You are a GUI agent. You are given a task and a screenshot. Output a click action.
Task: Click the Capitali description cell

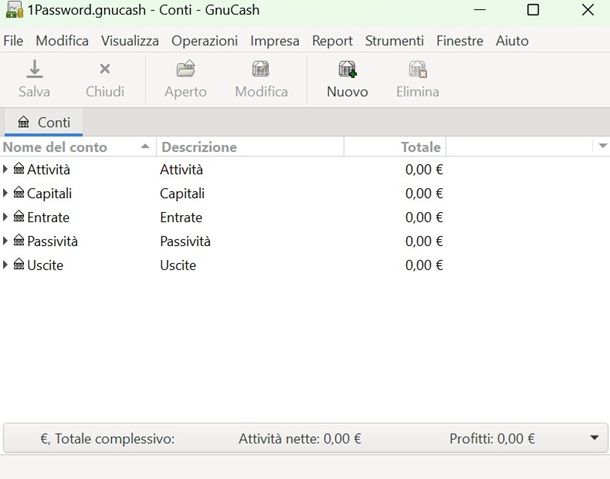[x=182, y=193]
